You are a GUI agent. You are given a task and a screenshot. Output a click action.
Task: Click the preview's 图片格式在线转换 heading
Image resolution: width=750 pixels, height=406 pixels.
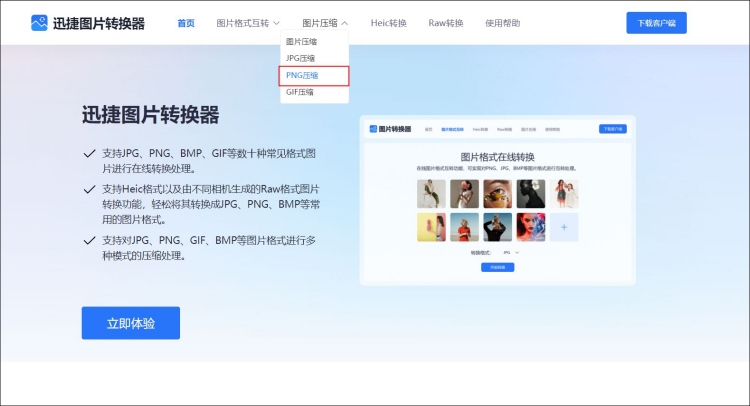tap(497, 157)
